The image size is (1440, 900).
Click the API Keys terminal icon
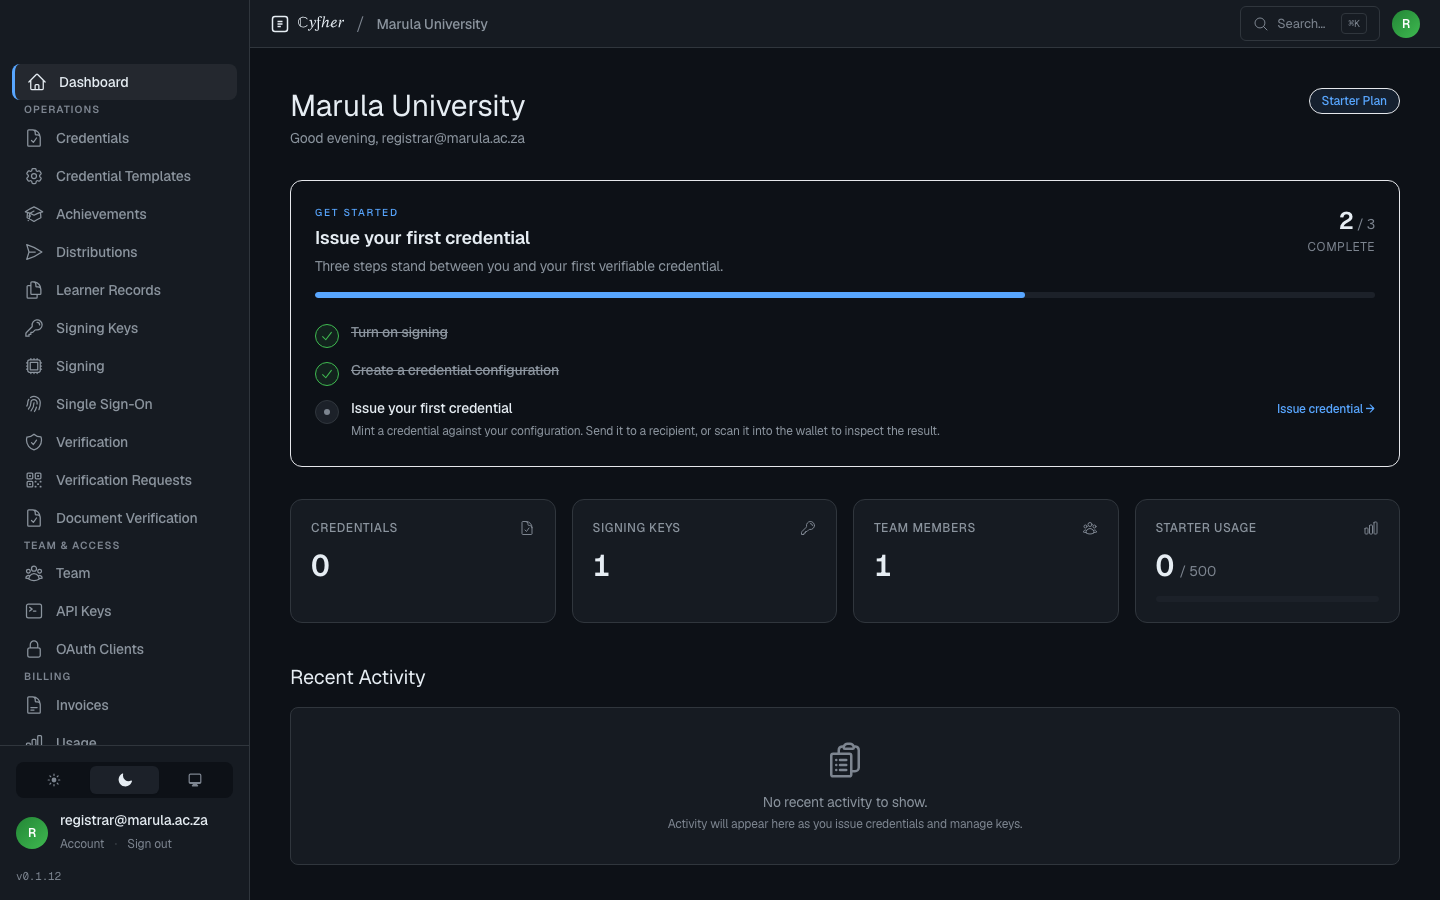[34, 611]
